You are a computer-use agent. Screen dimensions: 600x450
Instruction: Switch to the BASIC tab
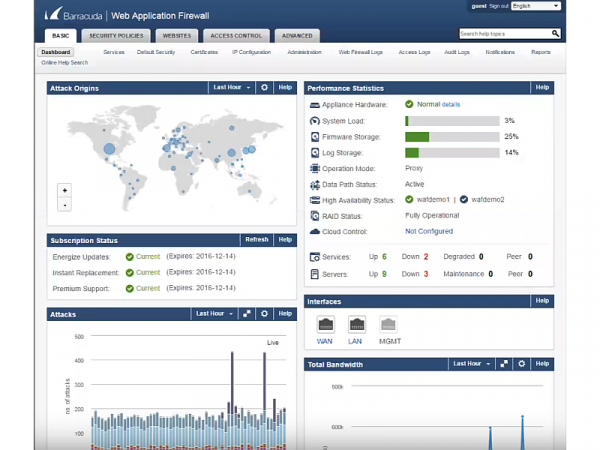tap(60, 36)
